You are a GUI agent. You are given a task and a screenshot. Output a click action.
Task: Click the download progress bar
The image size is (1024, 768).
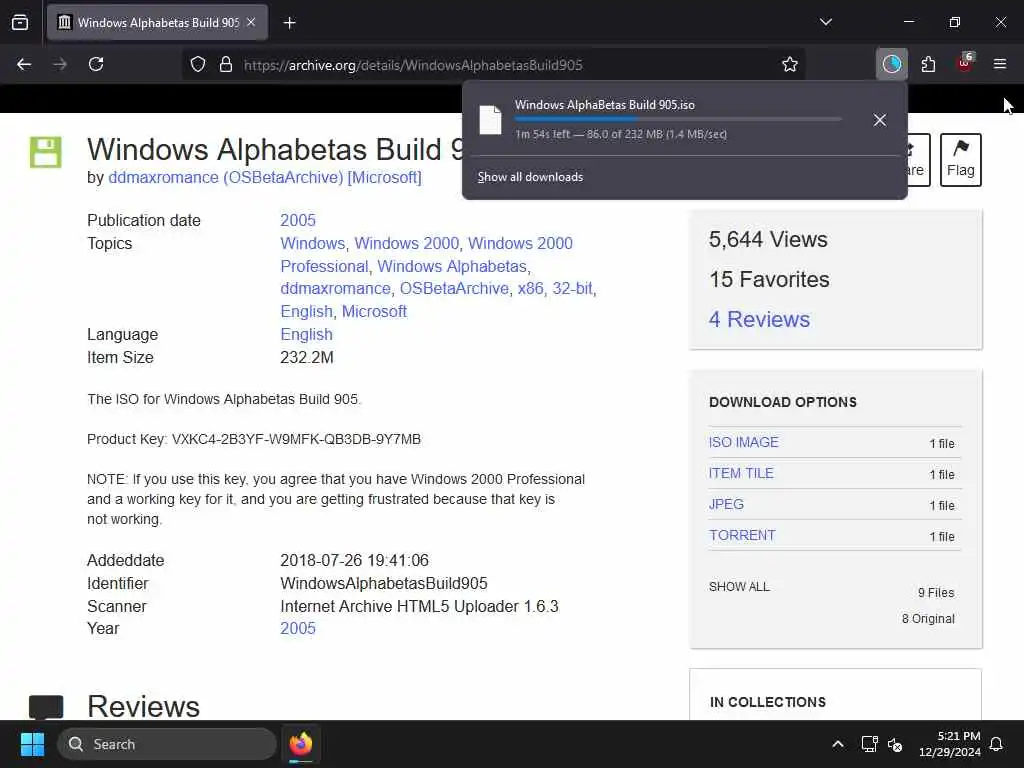(678, 119)
